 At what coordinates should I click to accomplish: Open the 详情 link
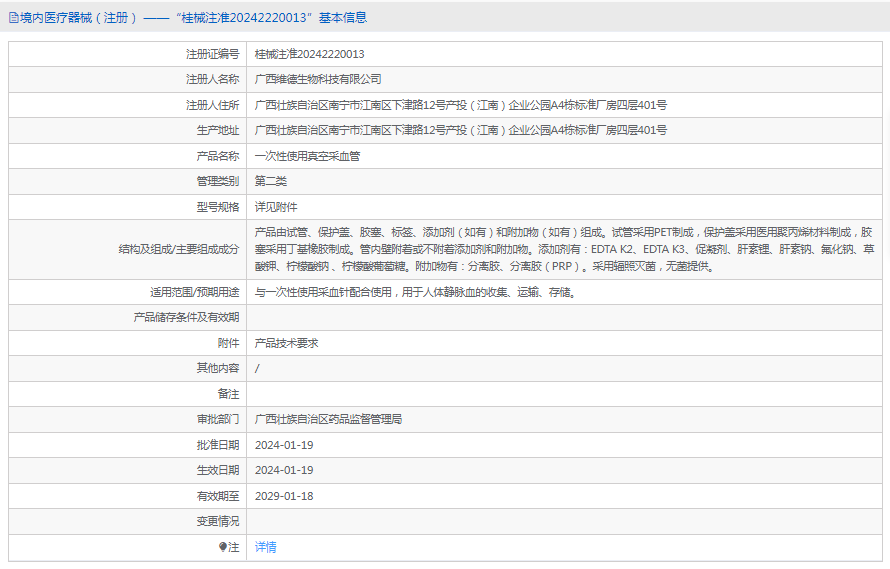pos(266,547)
